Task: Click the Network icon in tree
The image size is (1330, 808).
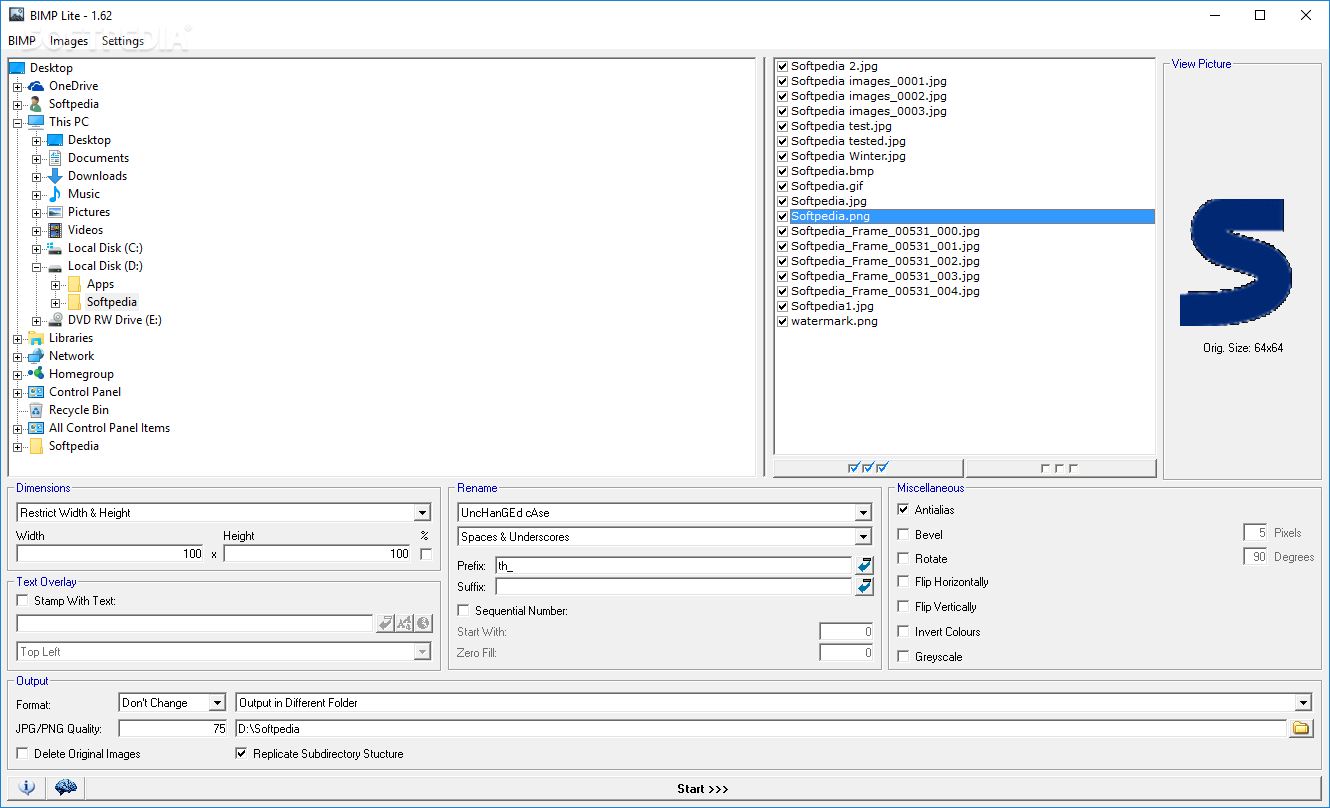Action: point(36,356)
